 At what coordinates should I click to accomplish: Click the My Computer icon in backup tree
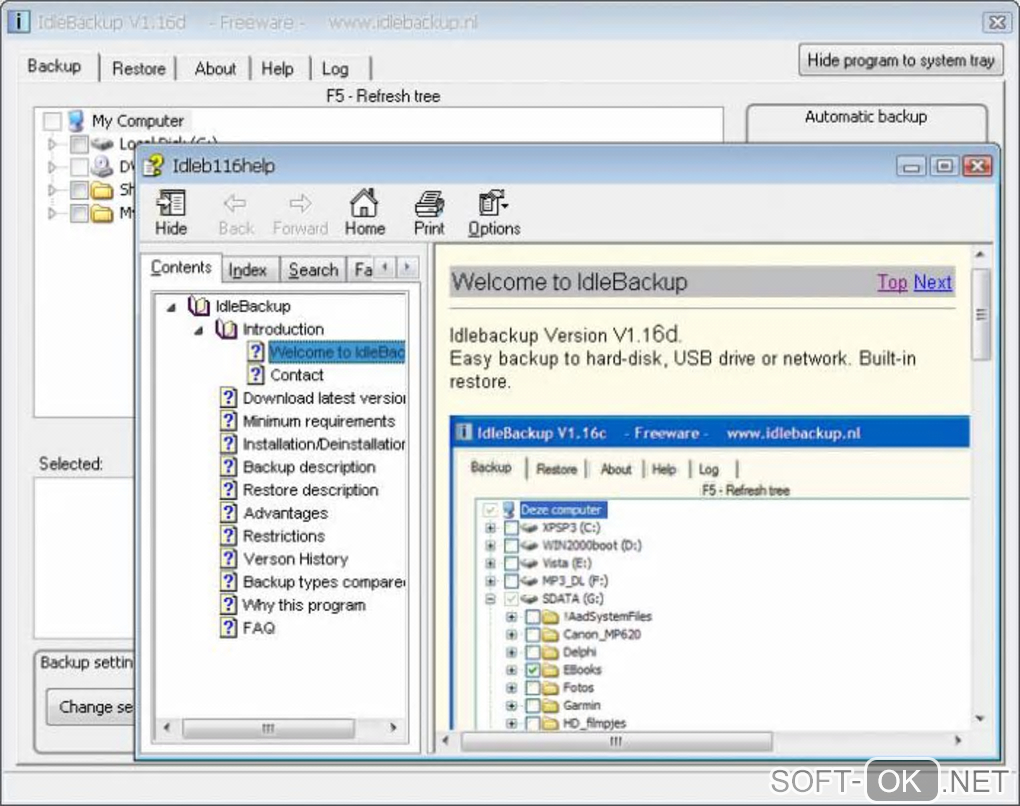[76, 121]
